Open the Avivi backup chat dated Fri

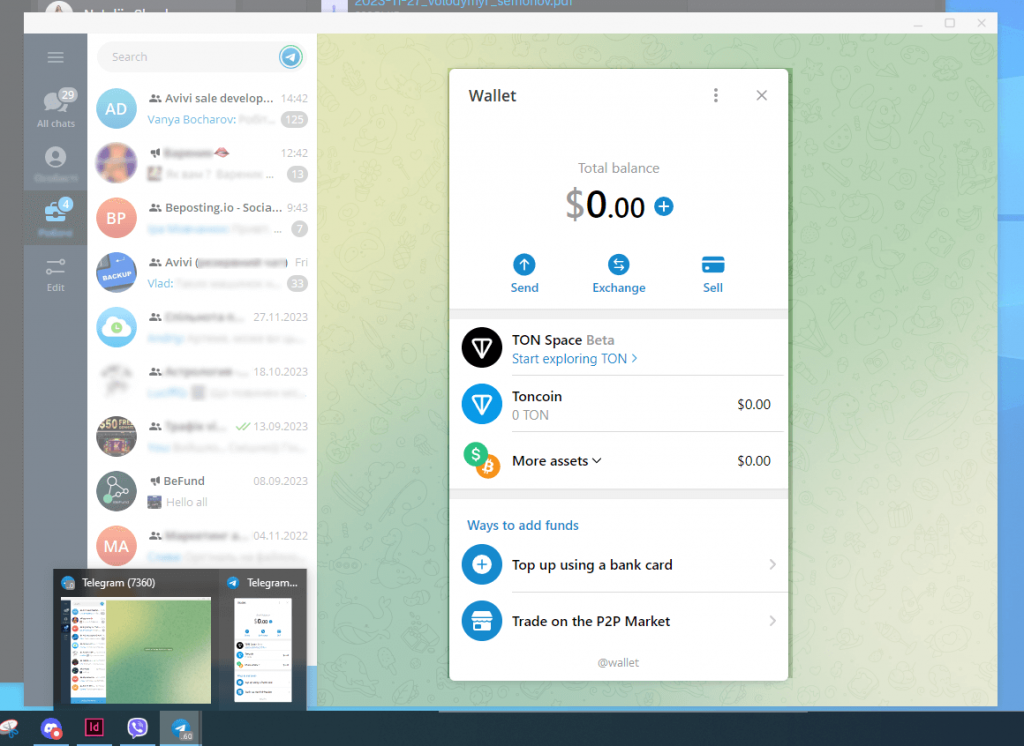pos(202,272)
